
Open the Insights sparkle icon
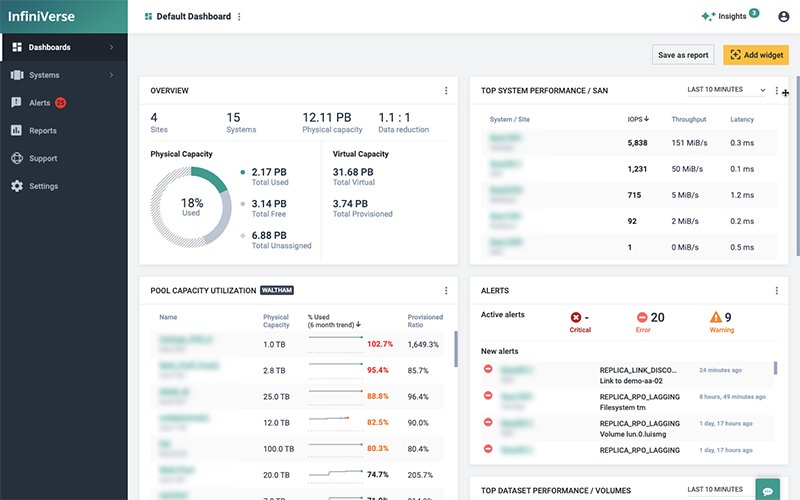click(708, 17)
